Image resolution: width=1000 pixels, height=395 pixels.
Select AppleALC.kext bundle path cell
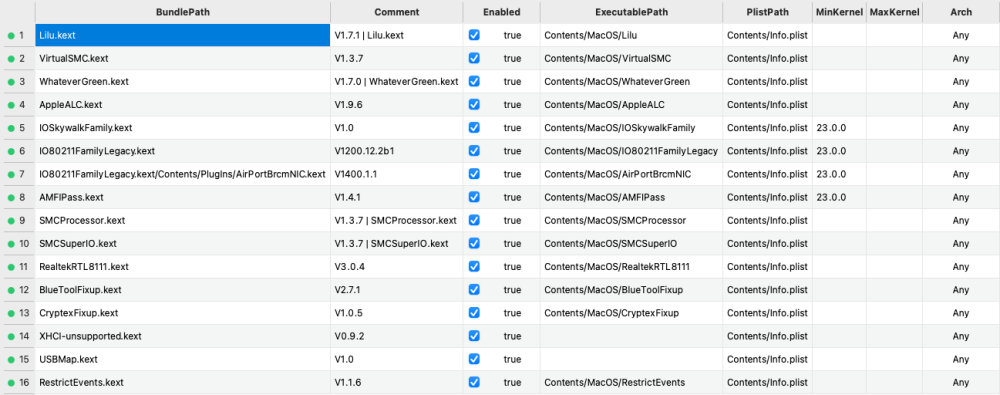(x=182, y=105)
